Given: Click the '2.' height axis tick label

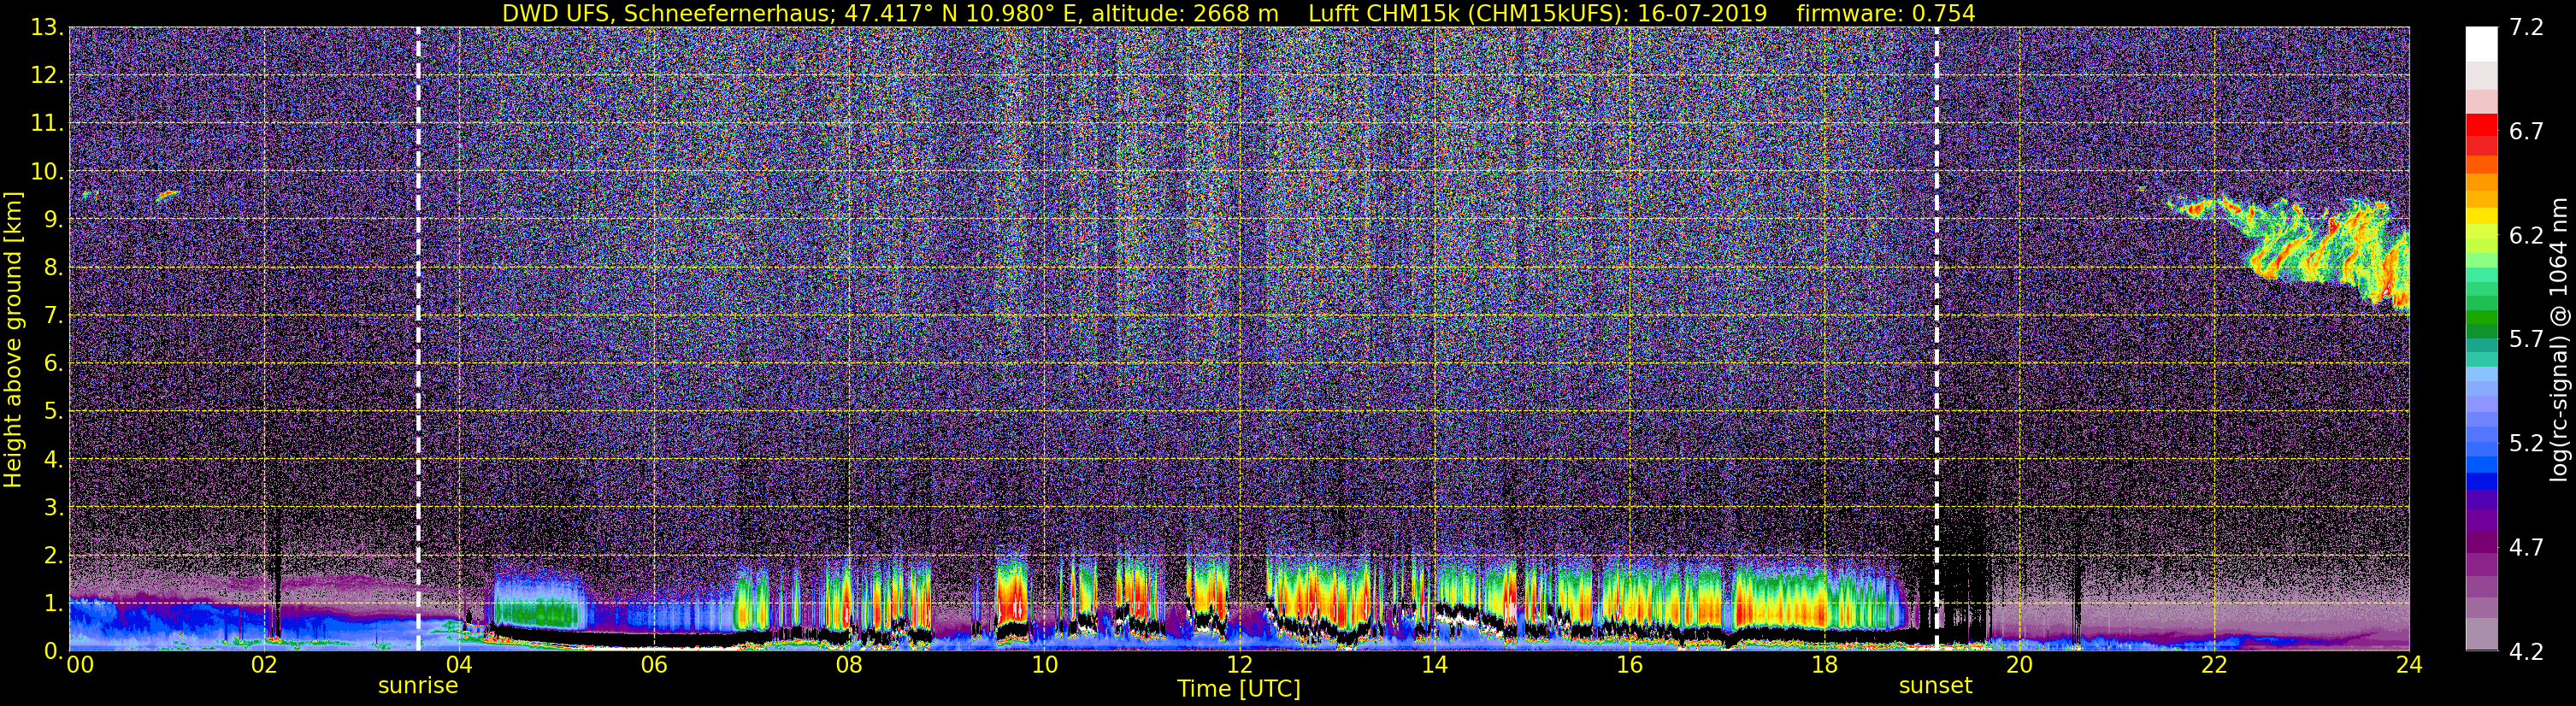Looking at the screenshot, I should click(54, 555).
